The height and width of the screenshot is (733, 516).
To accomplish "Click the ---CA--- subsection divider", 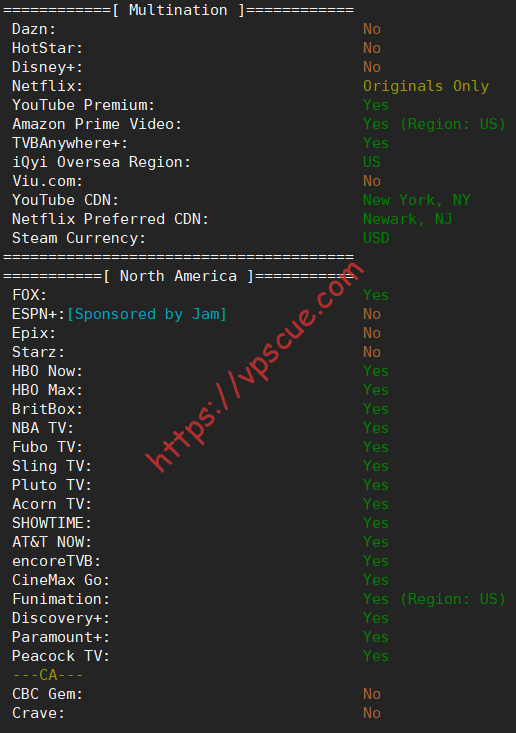I will click(x=48, y=675).
